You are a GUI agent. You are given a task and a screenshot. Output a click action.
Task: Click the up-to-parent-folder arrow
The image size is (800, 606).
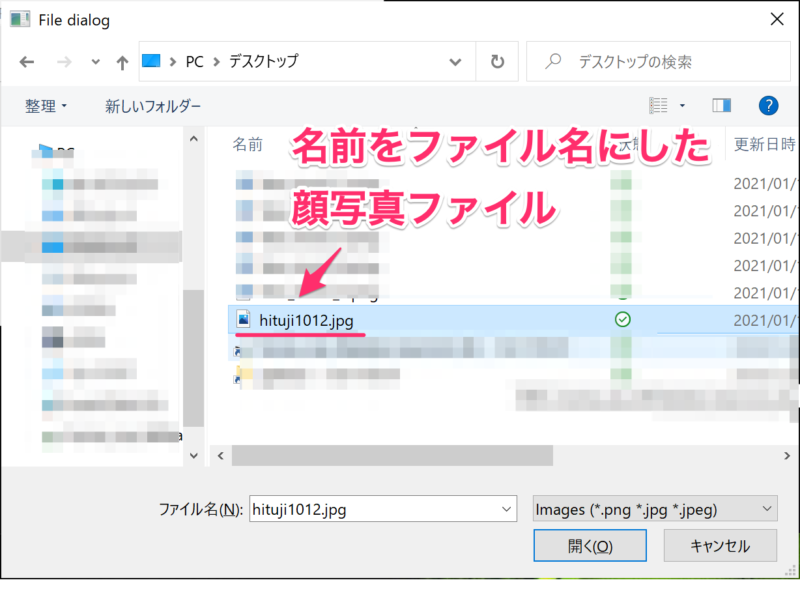(121, 61)
